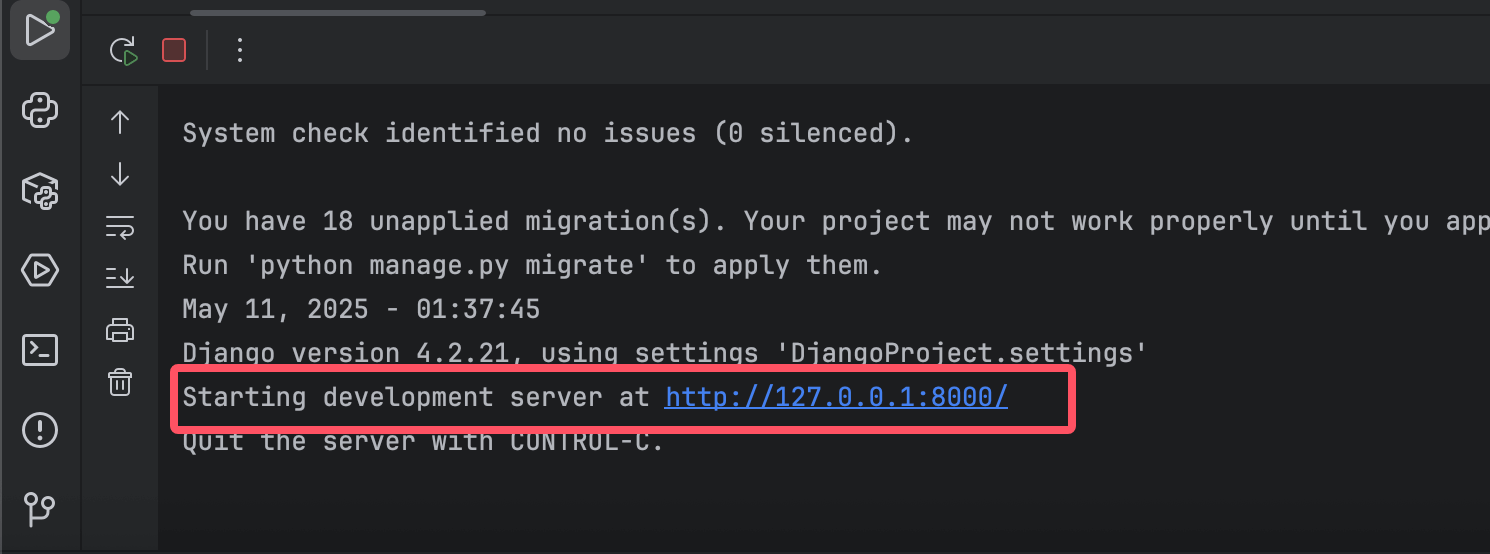Open the Python Packages tool window

click(x=40, y=190)
